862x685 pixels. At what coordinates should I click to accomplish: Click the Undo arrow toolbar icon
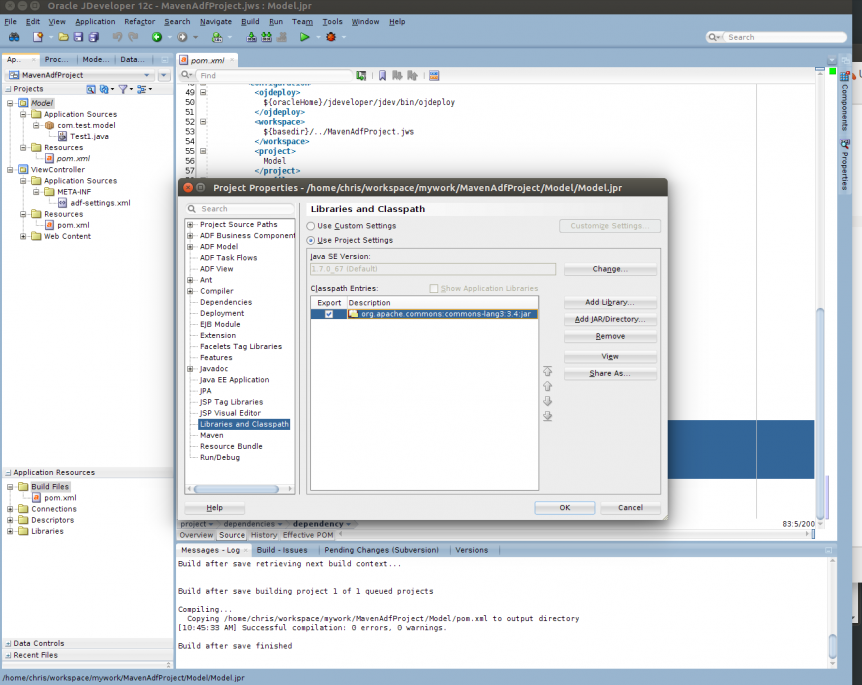118,37
